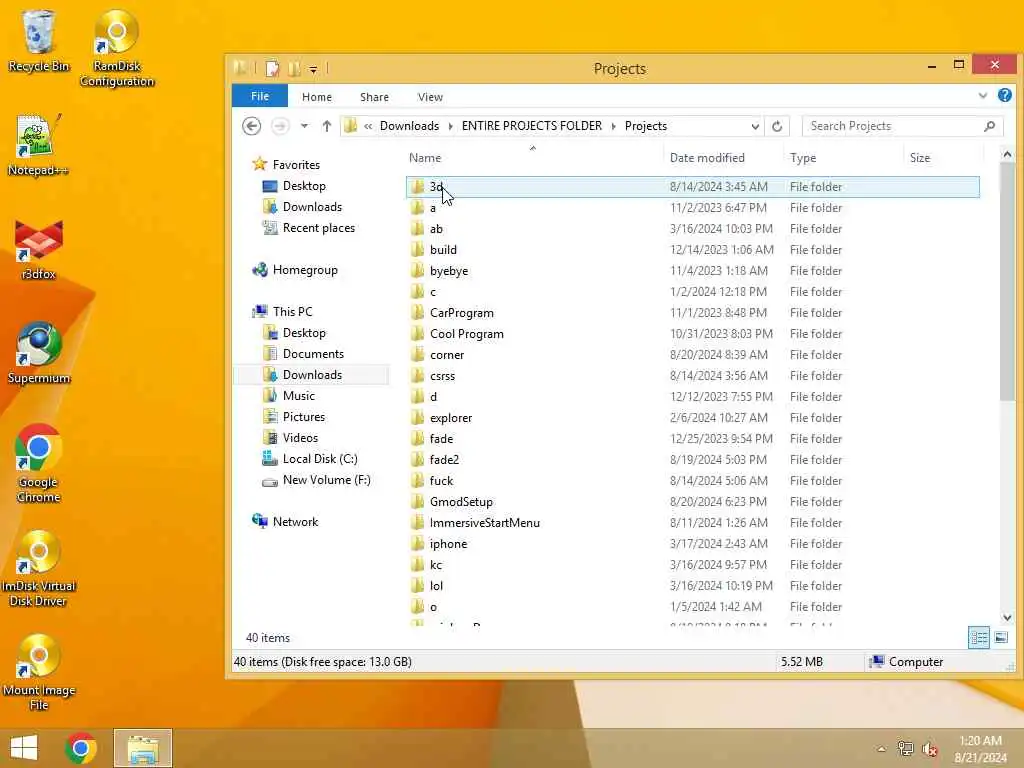Open the muted volume tray icon

930,749
